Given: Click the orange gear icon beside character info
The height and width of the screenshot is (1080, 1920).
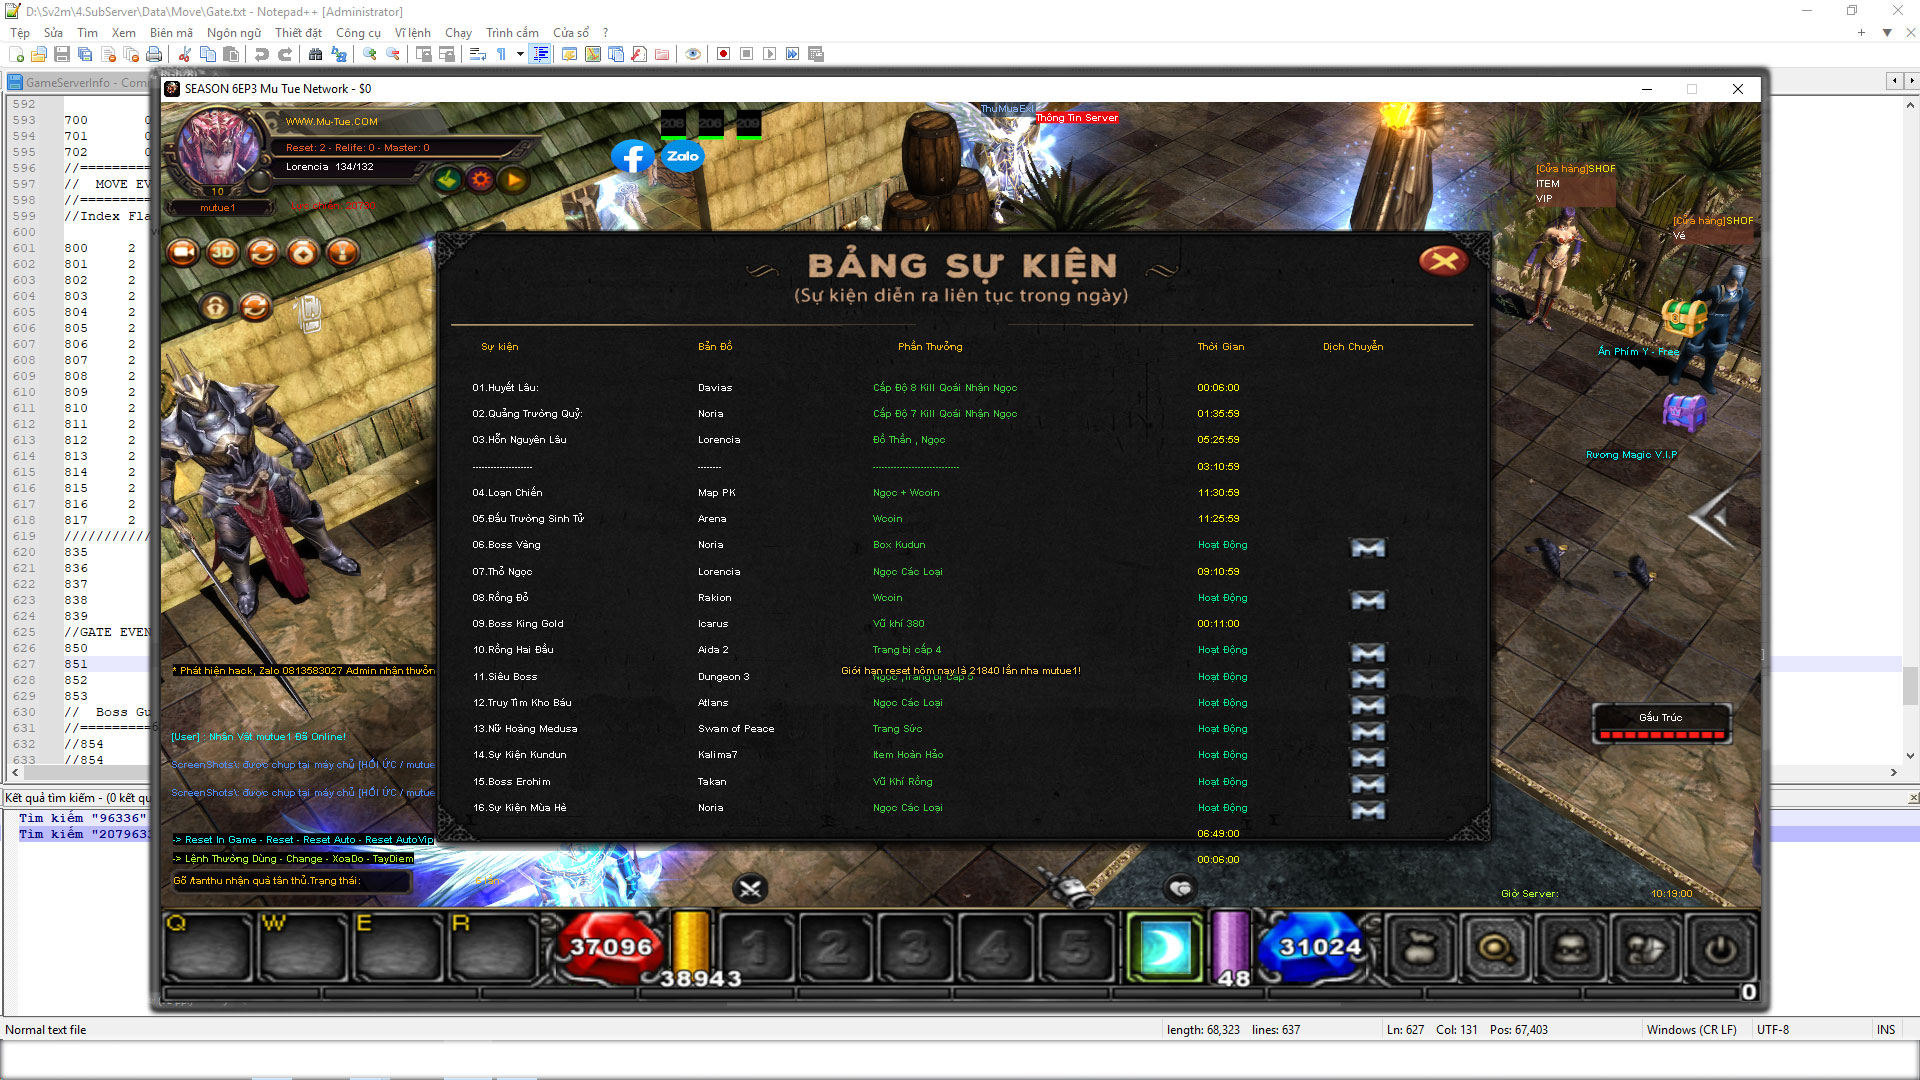Looking at the screenshot, I should (x=481, y=180).
